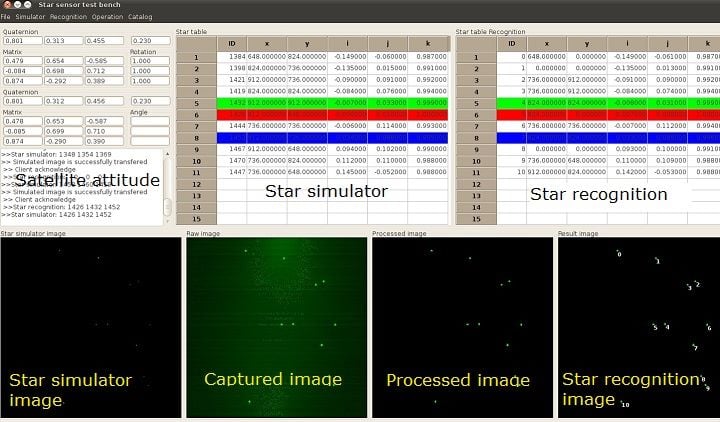The width and height of the screenshot is (720, 422).
Task: Select the matrix field with 0.479
Action: point(22,61)
